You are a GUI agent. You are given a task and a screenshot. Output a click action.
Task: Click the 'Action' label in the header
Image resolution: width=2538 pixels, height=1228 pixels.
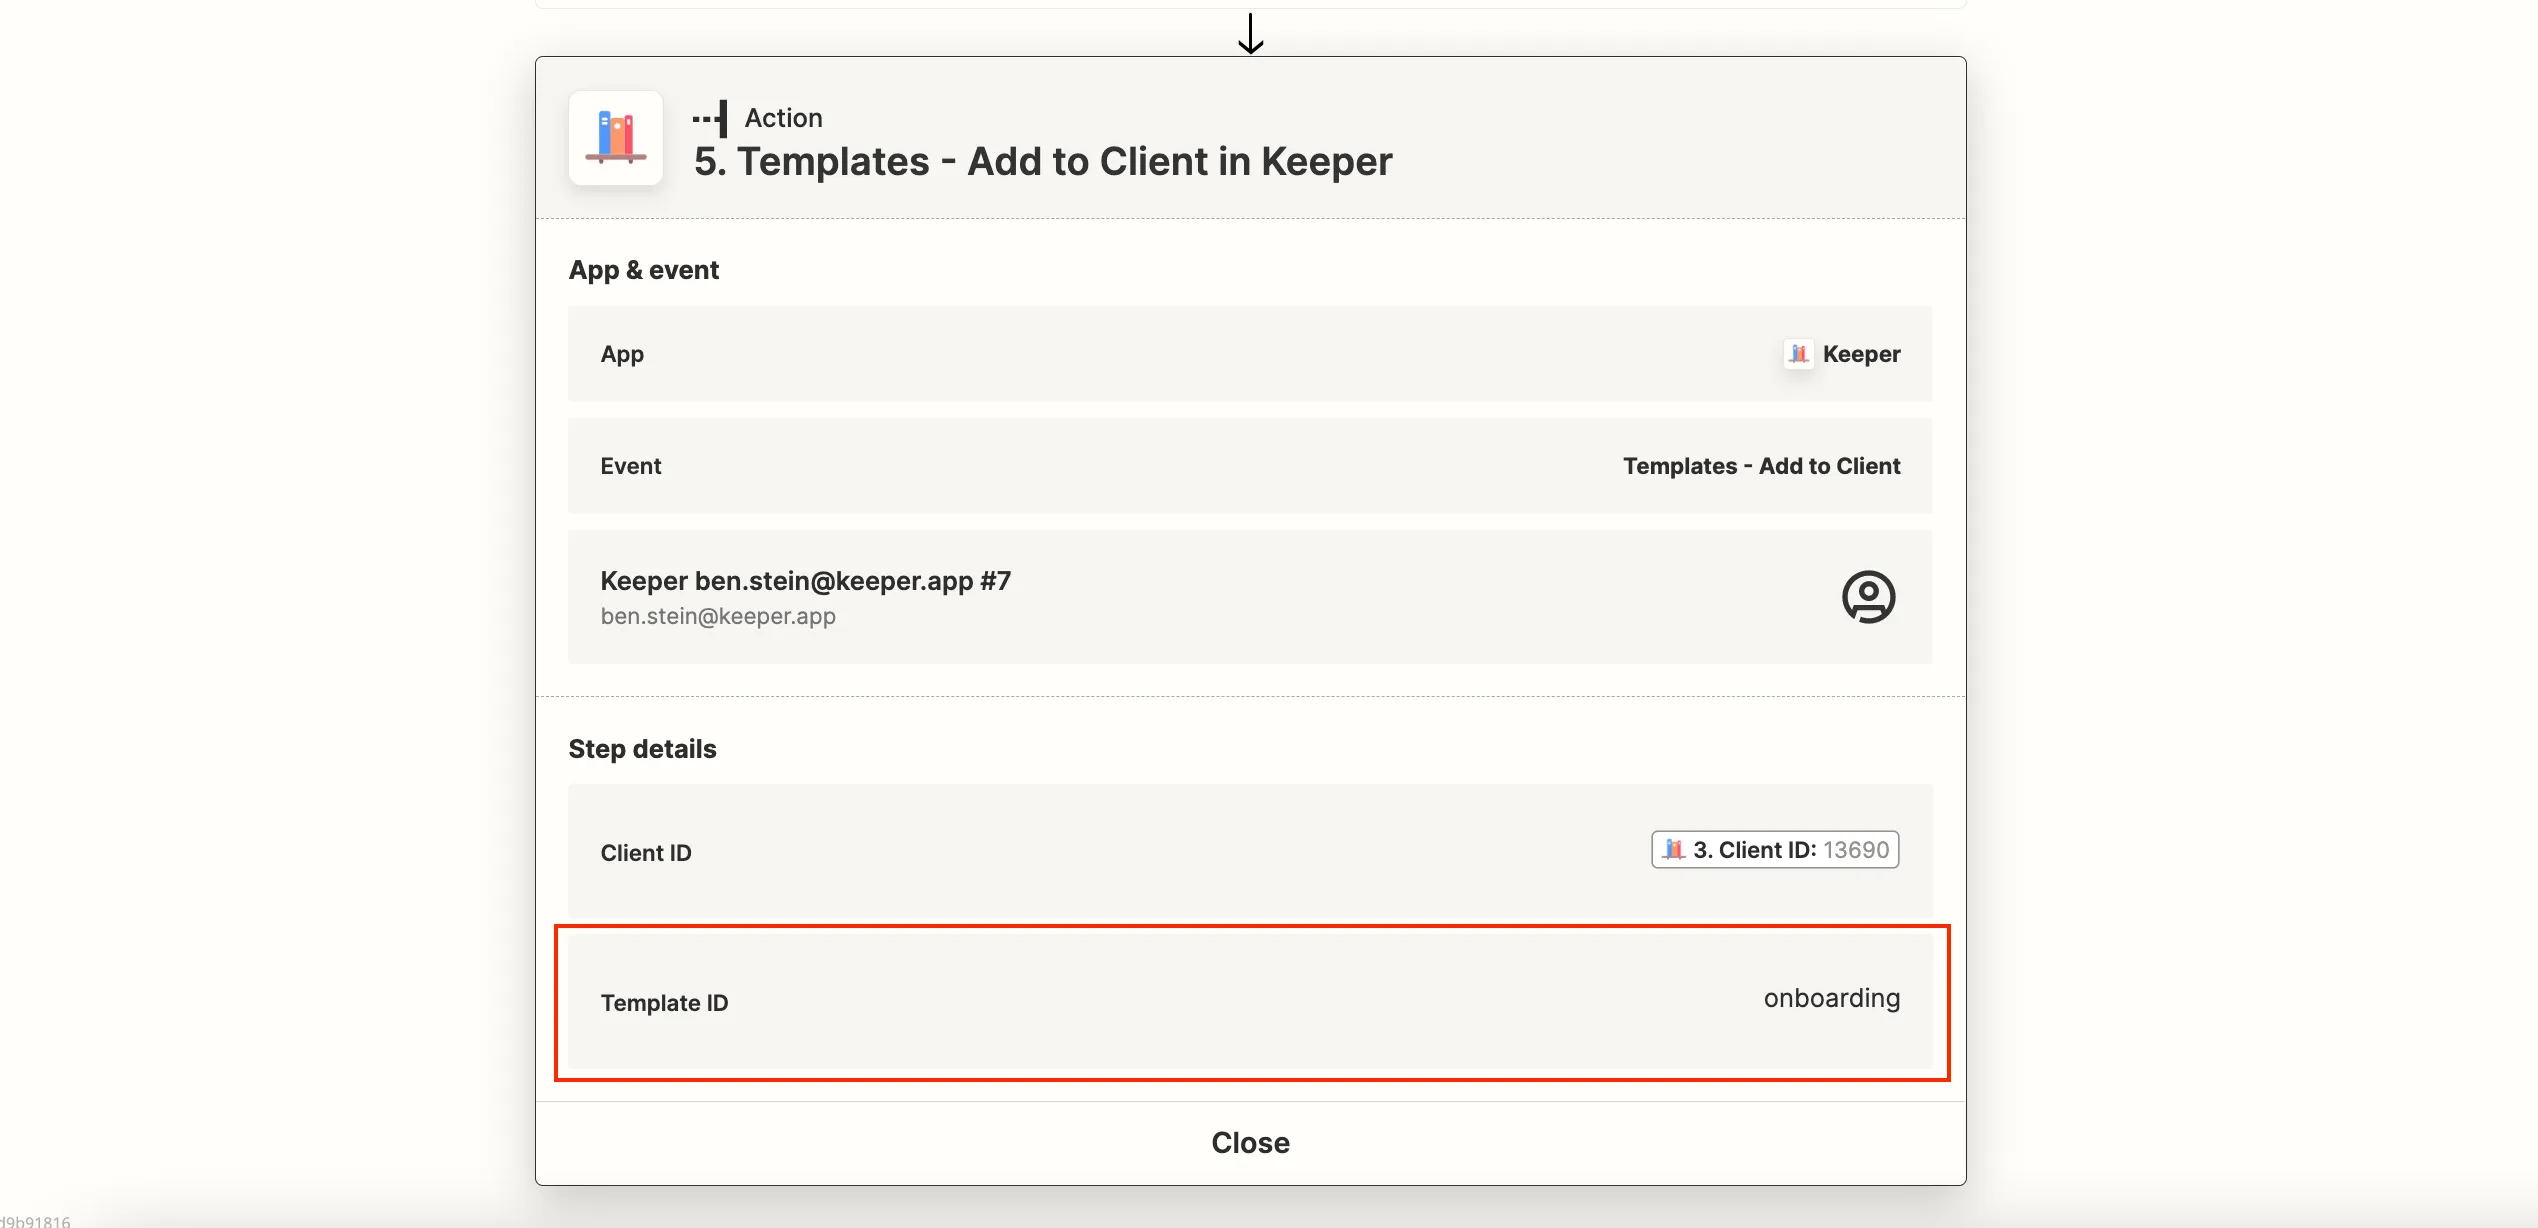tap(783, 118)
